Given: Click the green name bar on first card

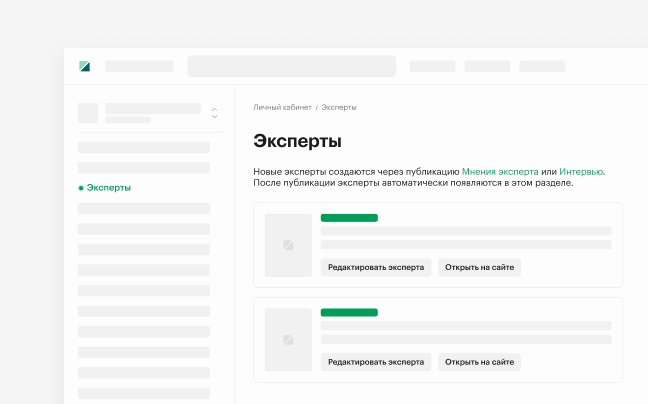Looking at the screenshot, I should [349, 218].
